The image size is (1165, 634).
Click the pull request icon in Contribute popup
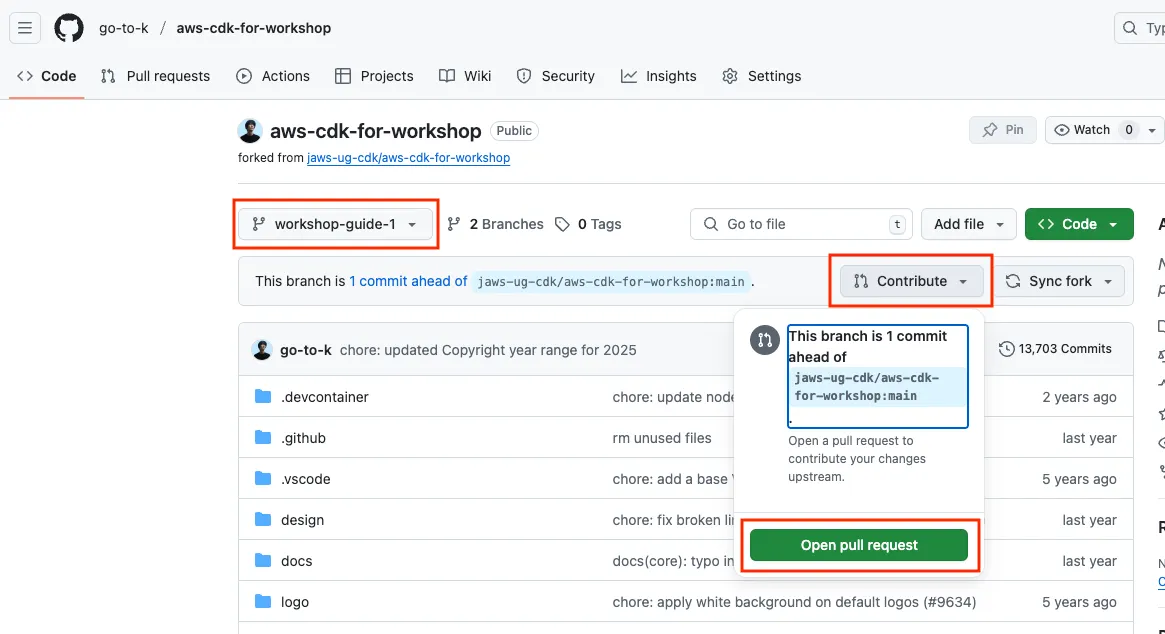(x=765, y=340)
